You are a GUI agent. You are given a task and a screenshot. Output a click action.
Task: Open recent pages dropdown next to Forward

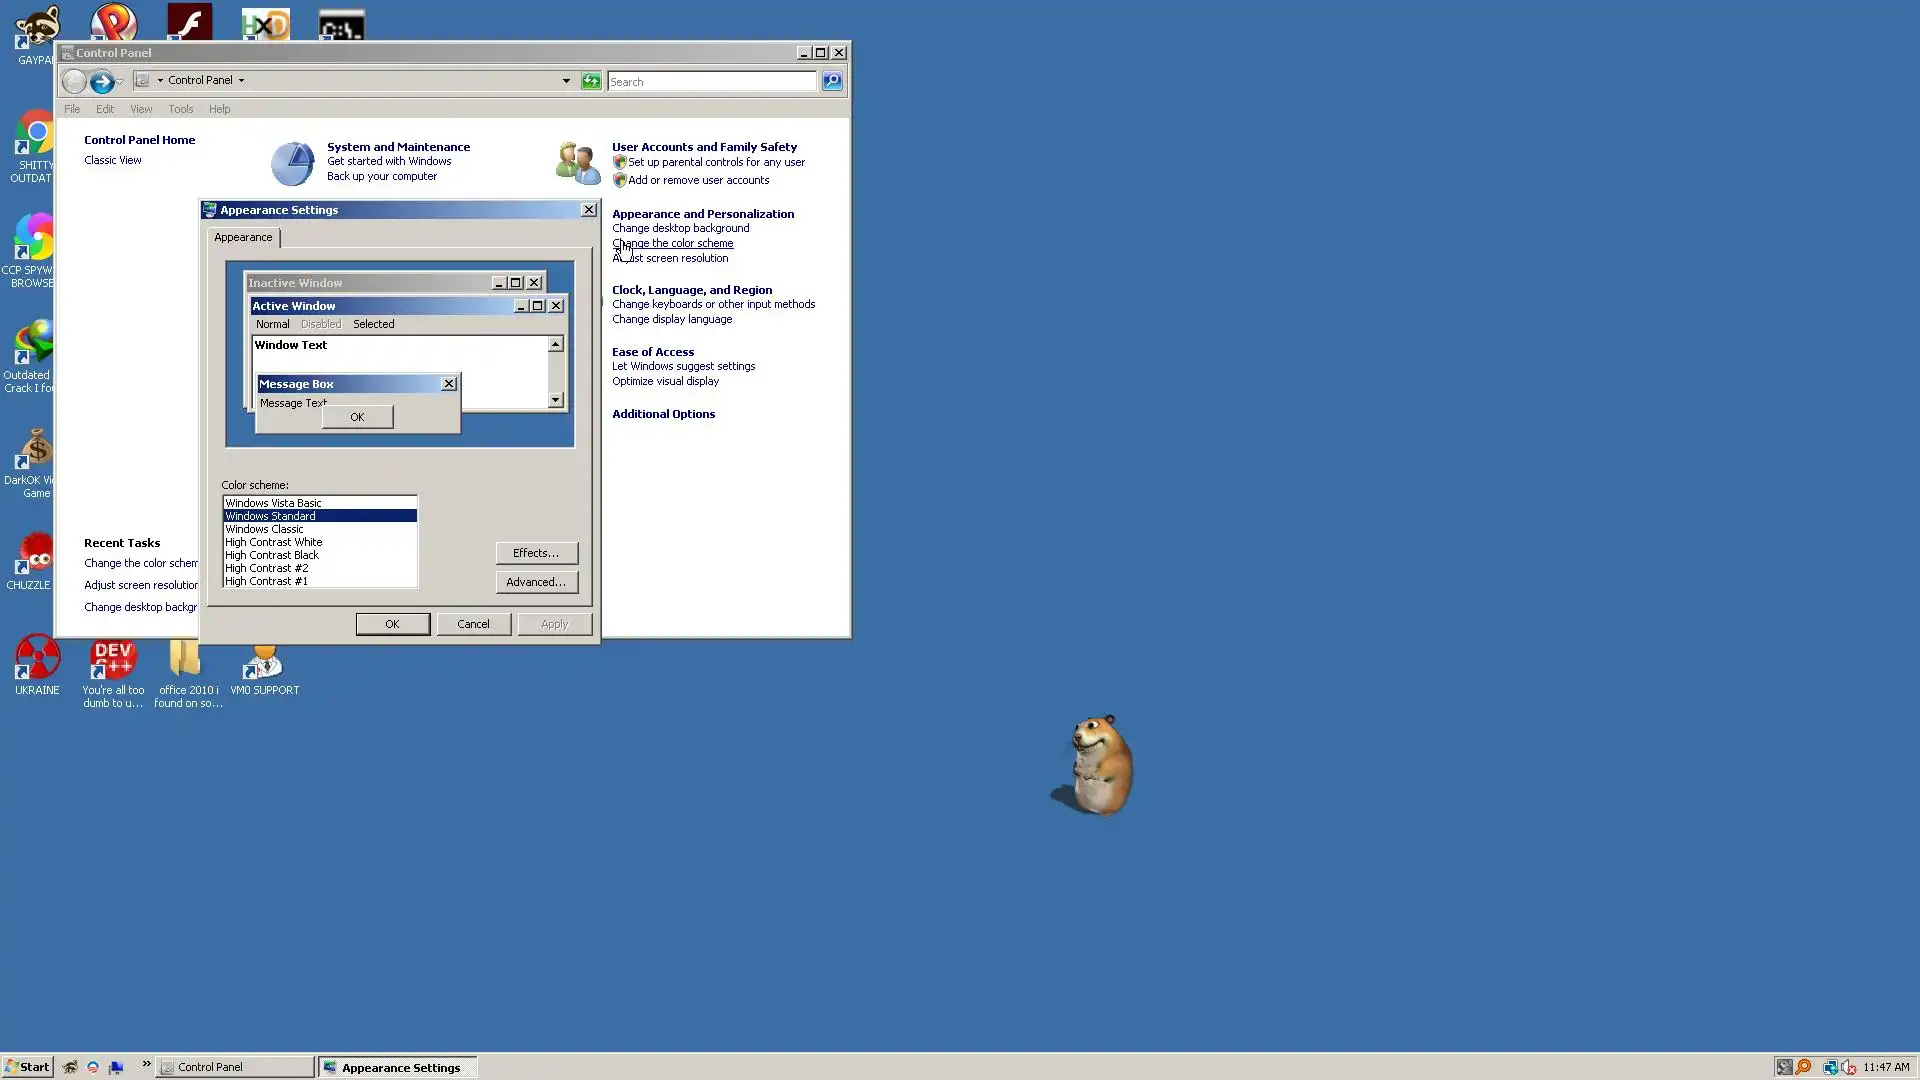click(x=120, y=82)
